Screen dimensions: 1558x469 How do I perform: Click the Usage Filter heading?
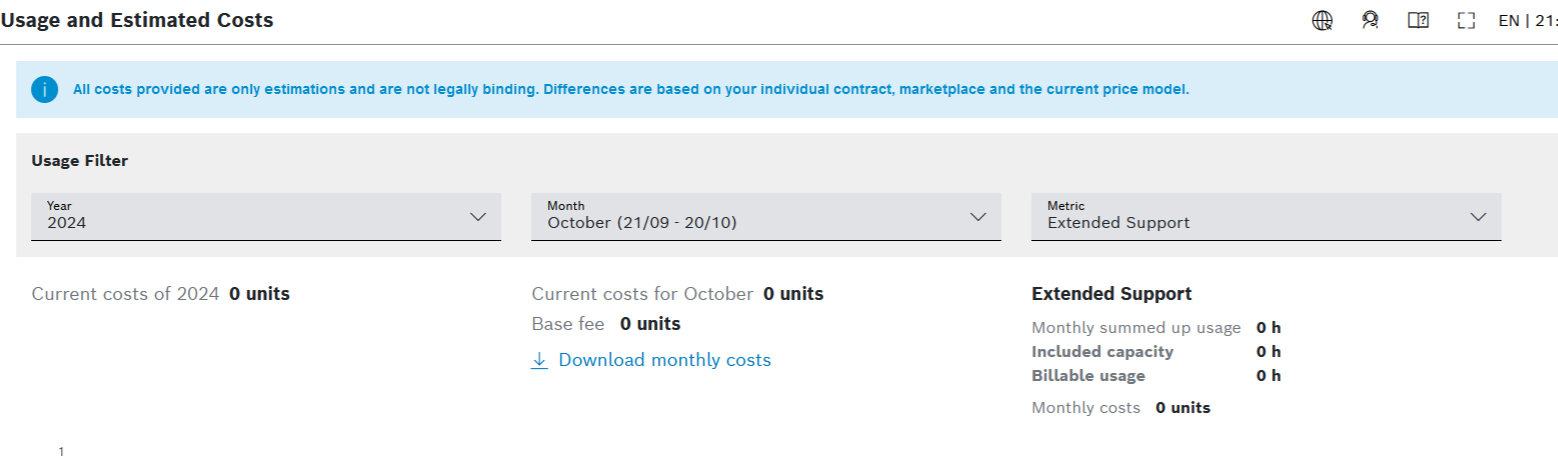[x=80, y=160]
